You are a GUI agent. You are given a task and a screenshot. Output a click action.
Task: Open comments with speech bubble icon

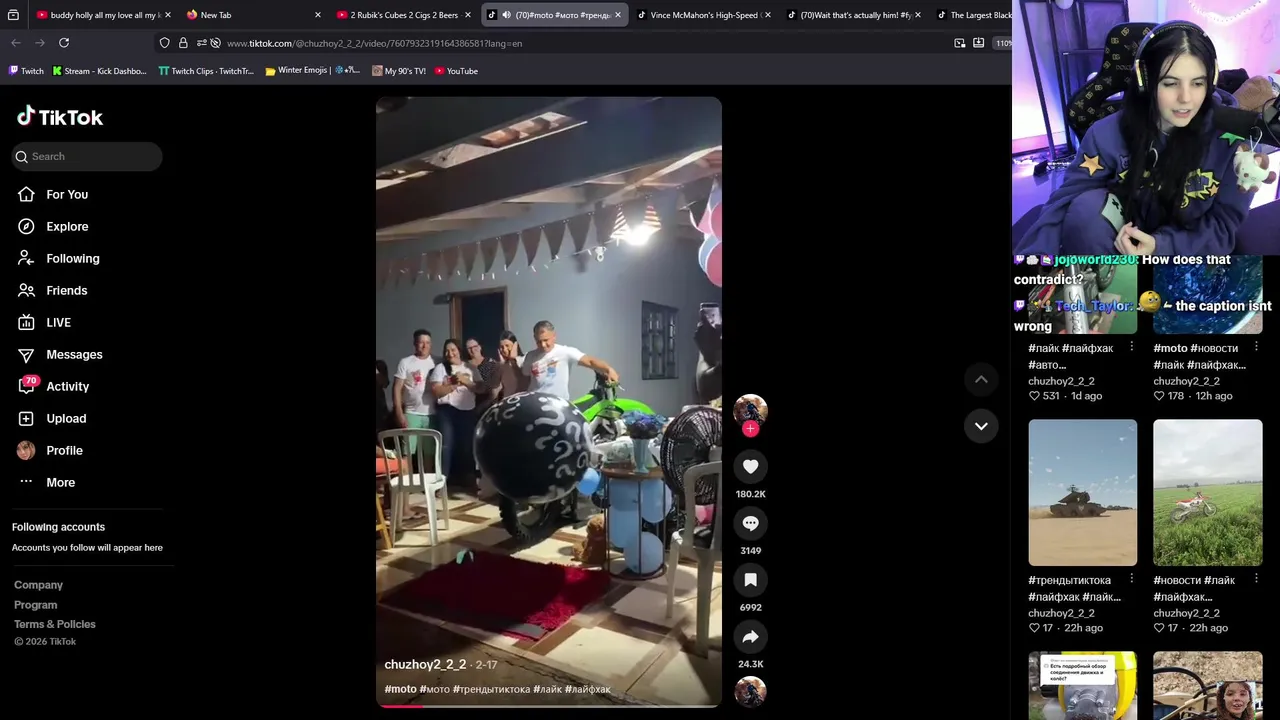click(x=750, y=523)
